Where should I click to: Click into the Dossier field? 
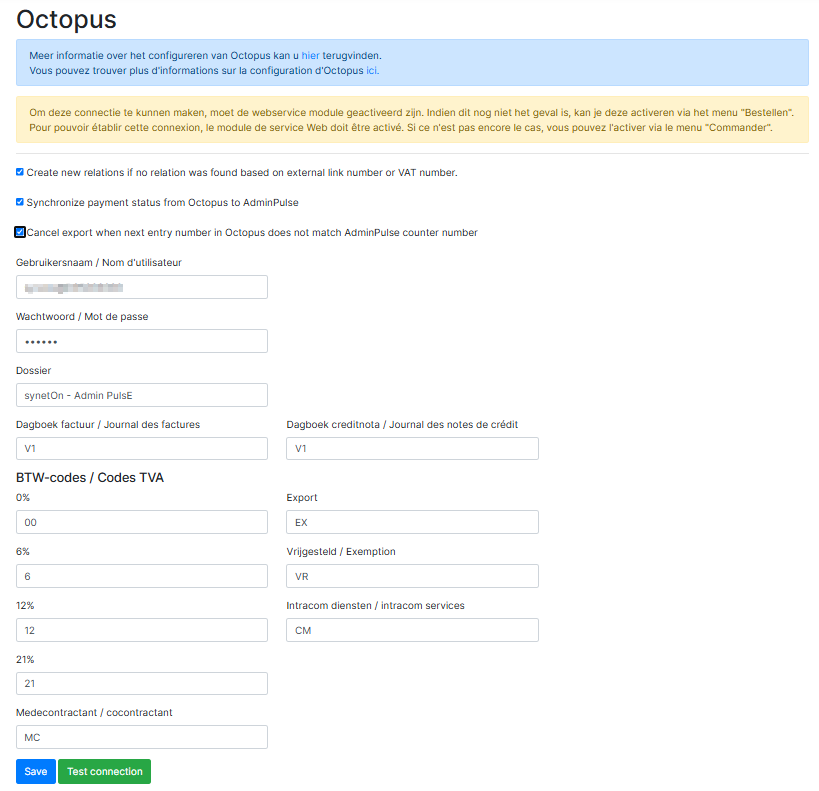tap(142, 395)
